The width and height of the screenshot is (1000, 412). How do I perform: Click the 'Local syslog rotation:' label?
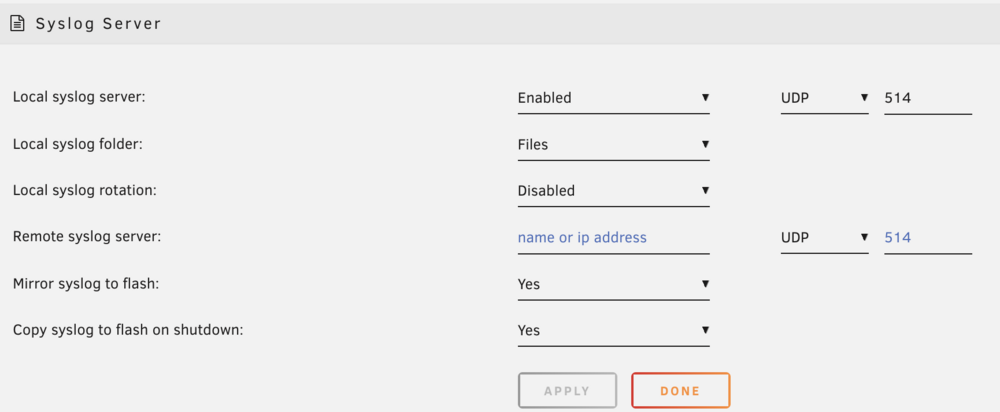coord(85,190)
